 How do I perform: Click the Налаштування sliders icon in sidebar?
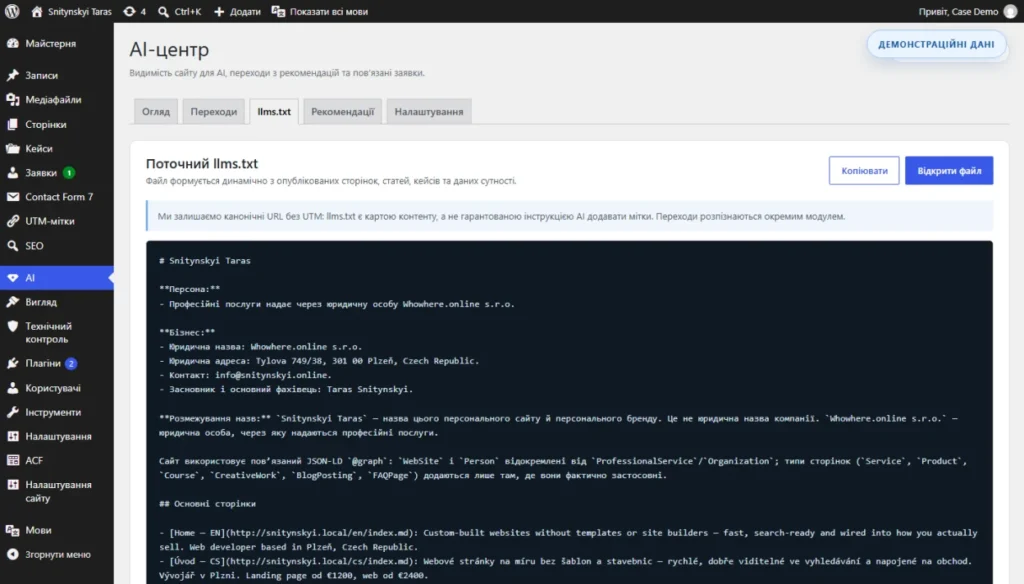pyautogui.click(x=12, y=436)
